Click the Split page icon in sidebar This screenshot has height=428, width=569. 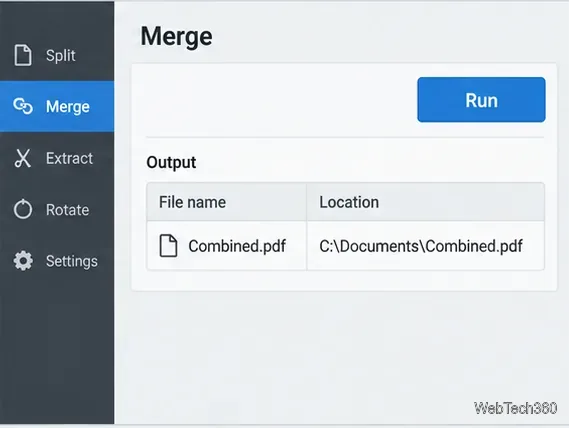point(23,55)
